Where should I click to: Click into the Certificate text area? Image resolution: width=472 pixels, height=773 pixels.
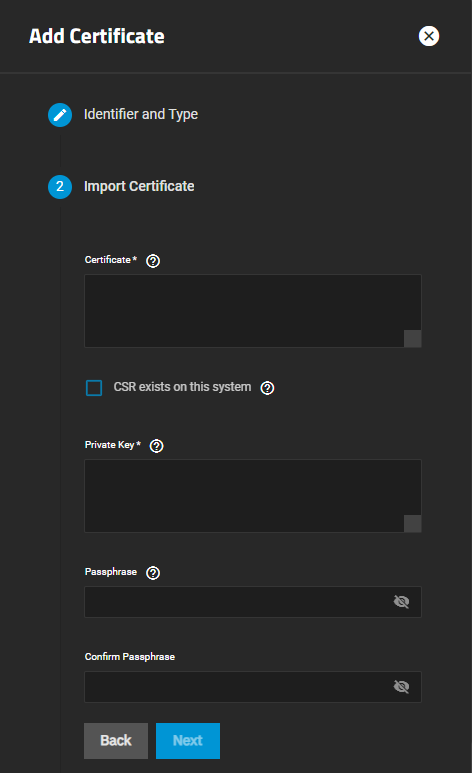[x=253, y=311]
